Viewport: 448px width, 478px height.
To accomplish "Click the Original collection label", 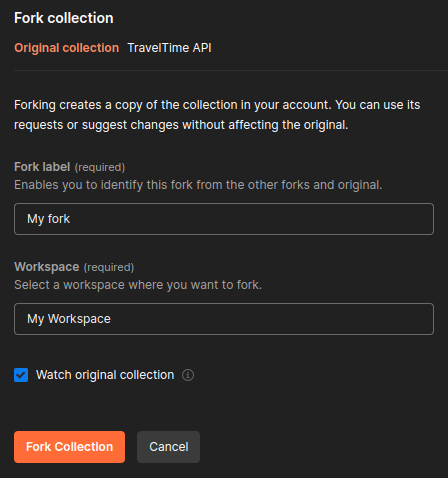I will click(x=67, y=48).
